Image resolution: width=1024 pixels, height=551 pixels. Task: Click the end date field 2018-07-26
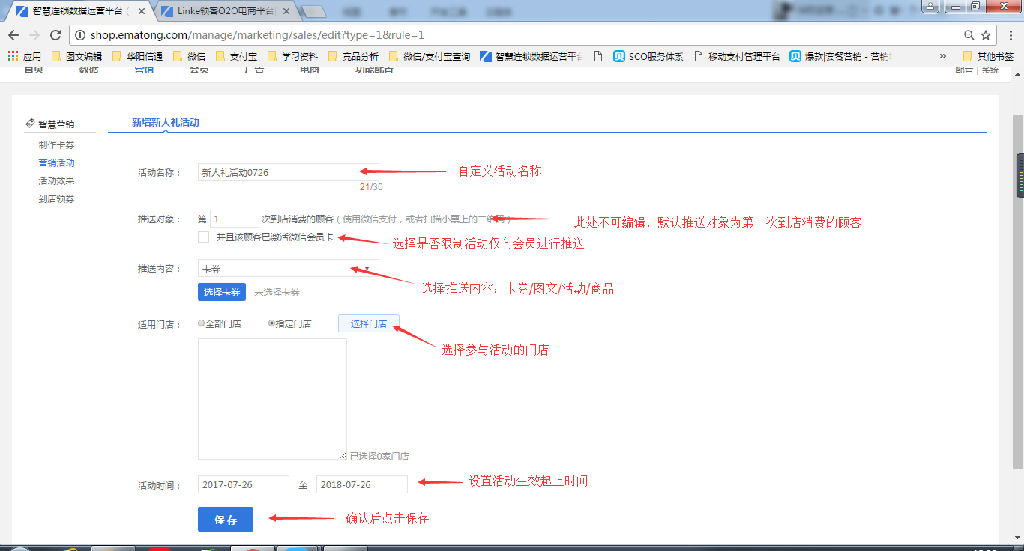click(362, 484)
